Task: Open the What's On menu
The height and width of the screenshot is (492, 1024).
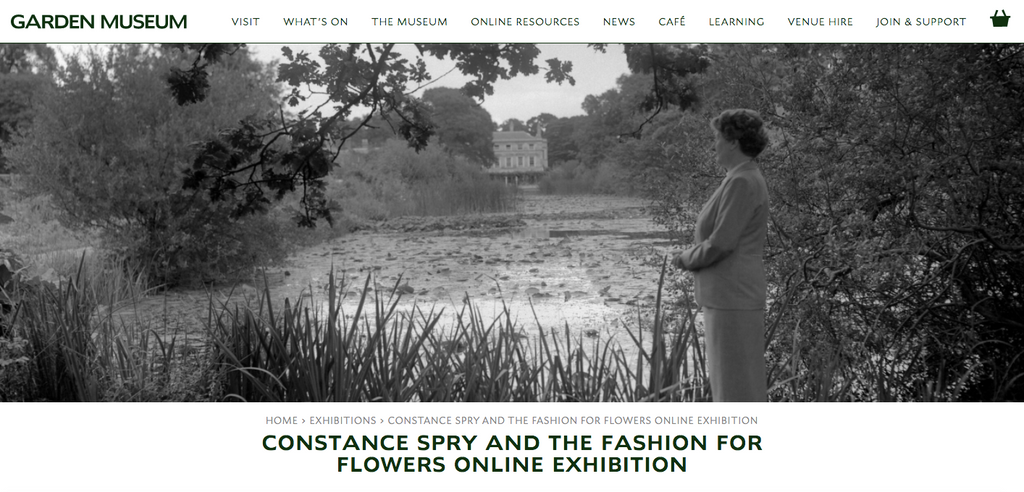Action: point(315,22)
